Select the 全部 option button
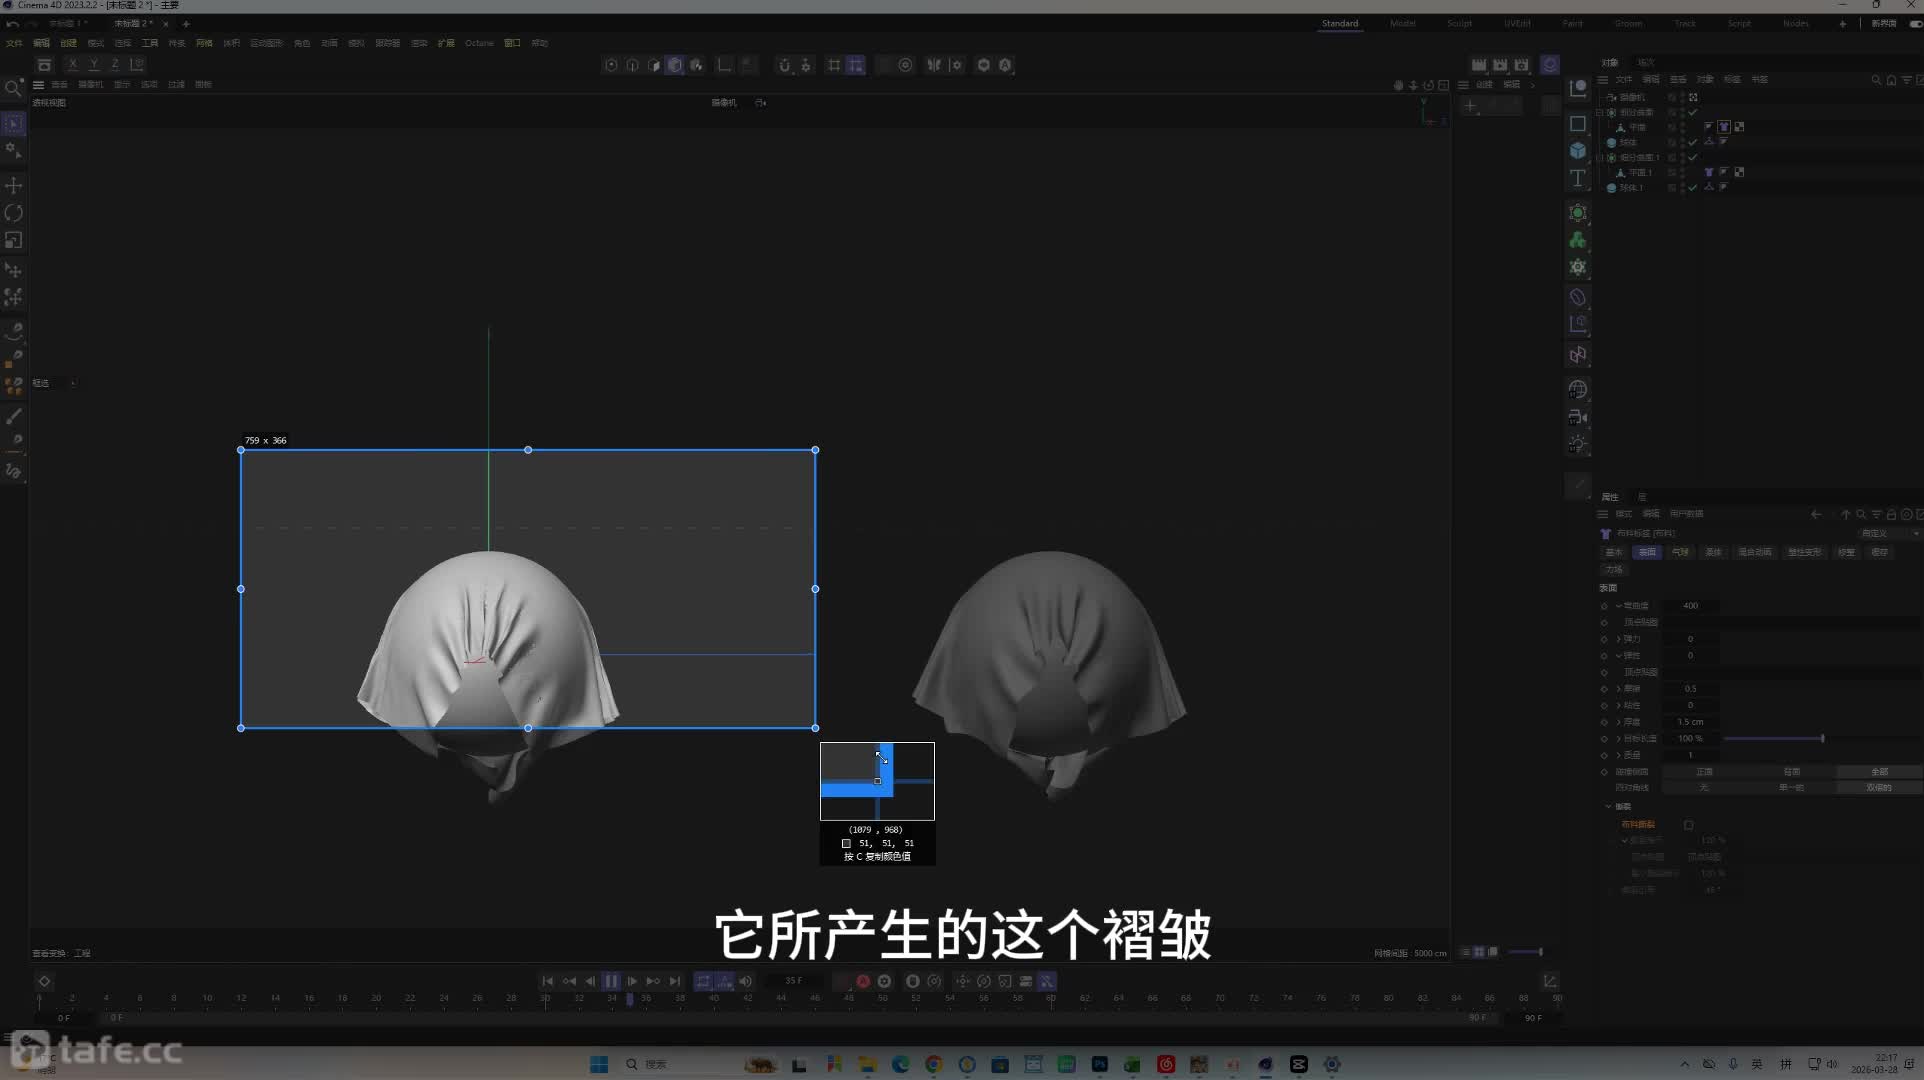The image size is (1924, 1080). point(1879,772)
